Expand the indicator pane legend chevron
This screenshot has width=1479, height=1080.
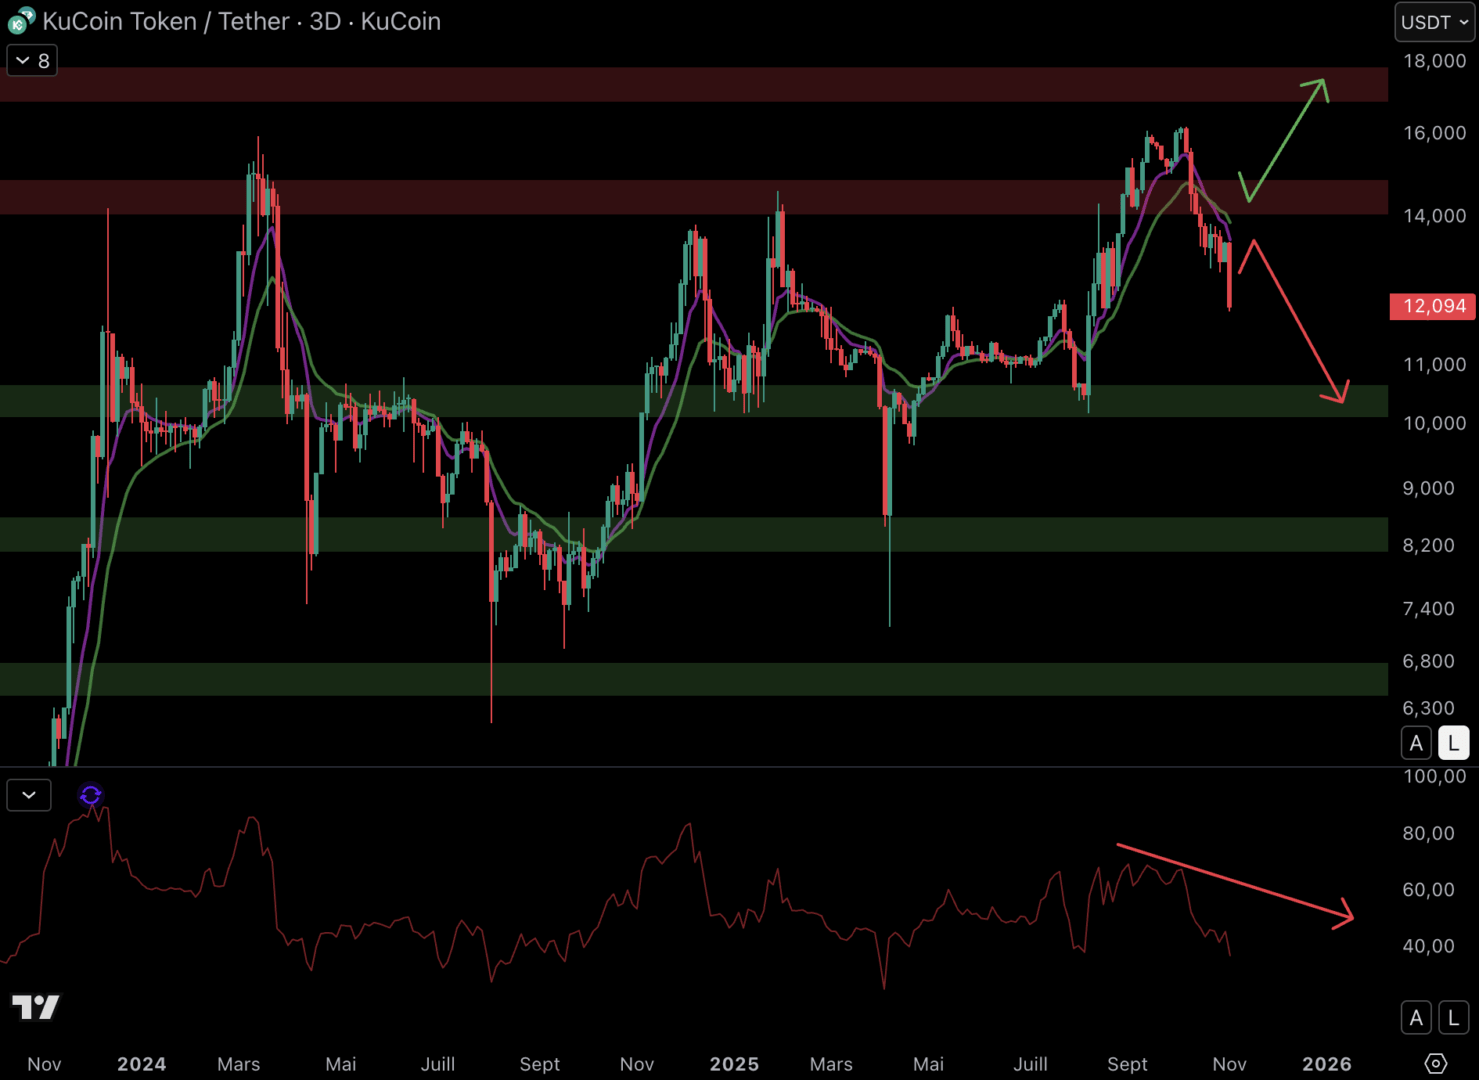coord(29,795)
